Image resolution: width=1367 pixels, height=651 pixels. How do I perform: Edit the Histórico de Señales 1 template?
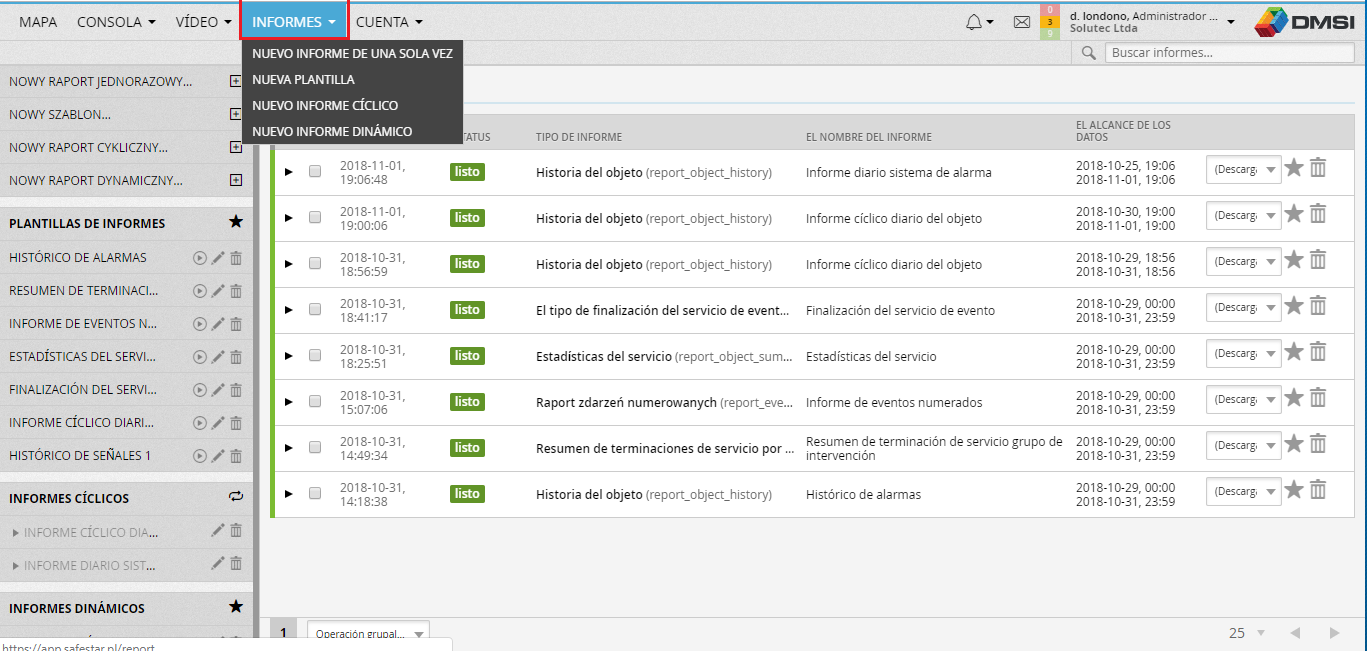218,456
